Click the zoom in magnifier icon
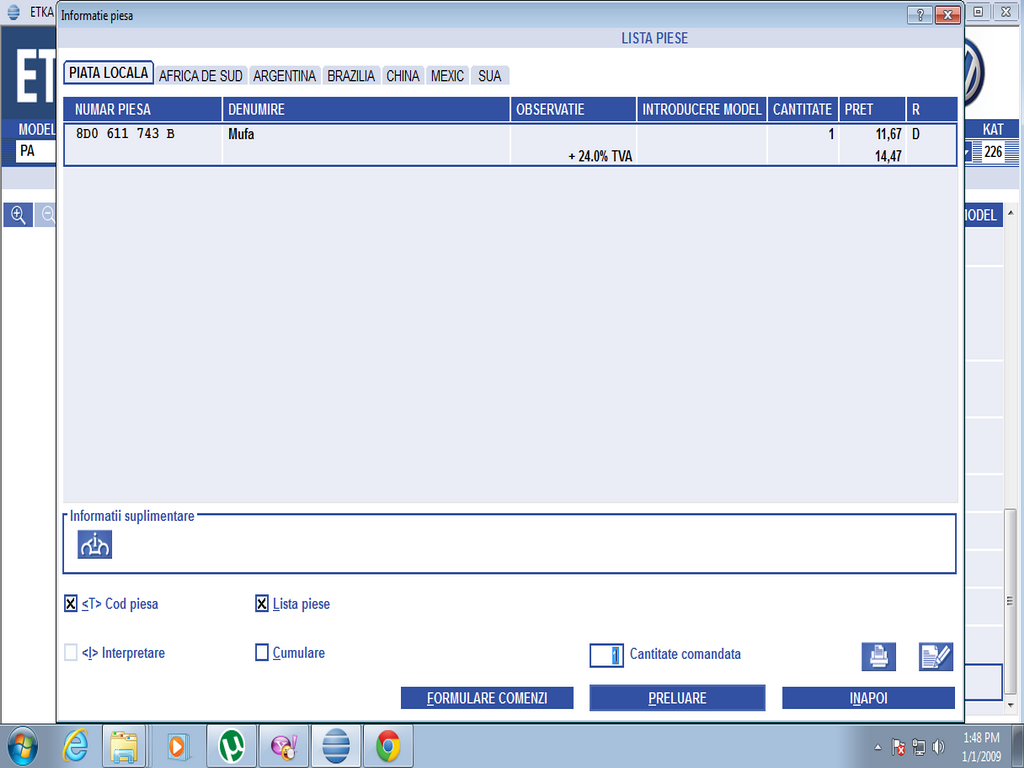Screen dimensions: 1024x768 [x=18, y=215]
